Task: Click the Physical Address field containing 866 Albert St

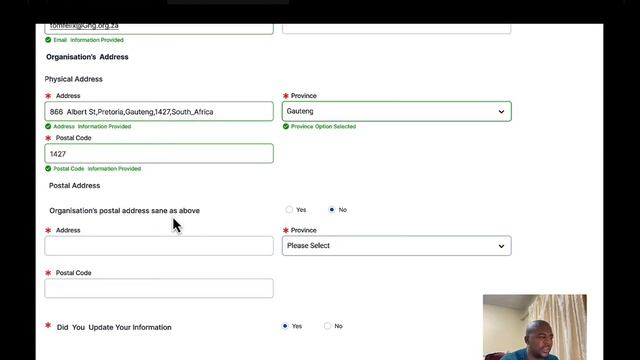Action: tap(159, 111)
